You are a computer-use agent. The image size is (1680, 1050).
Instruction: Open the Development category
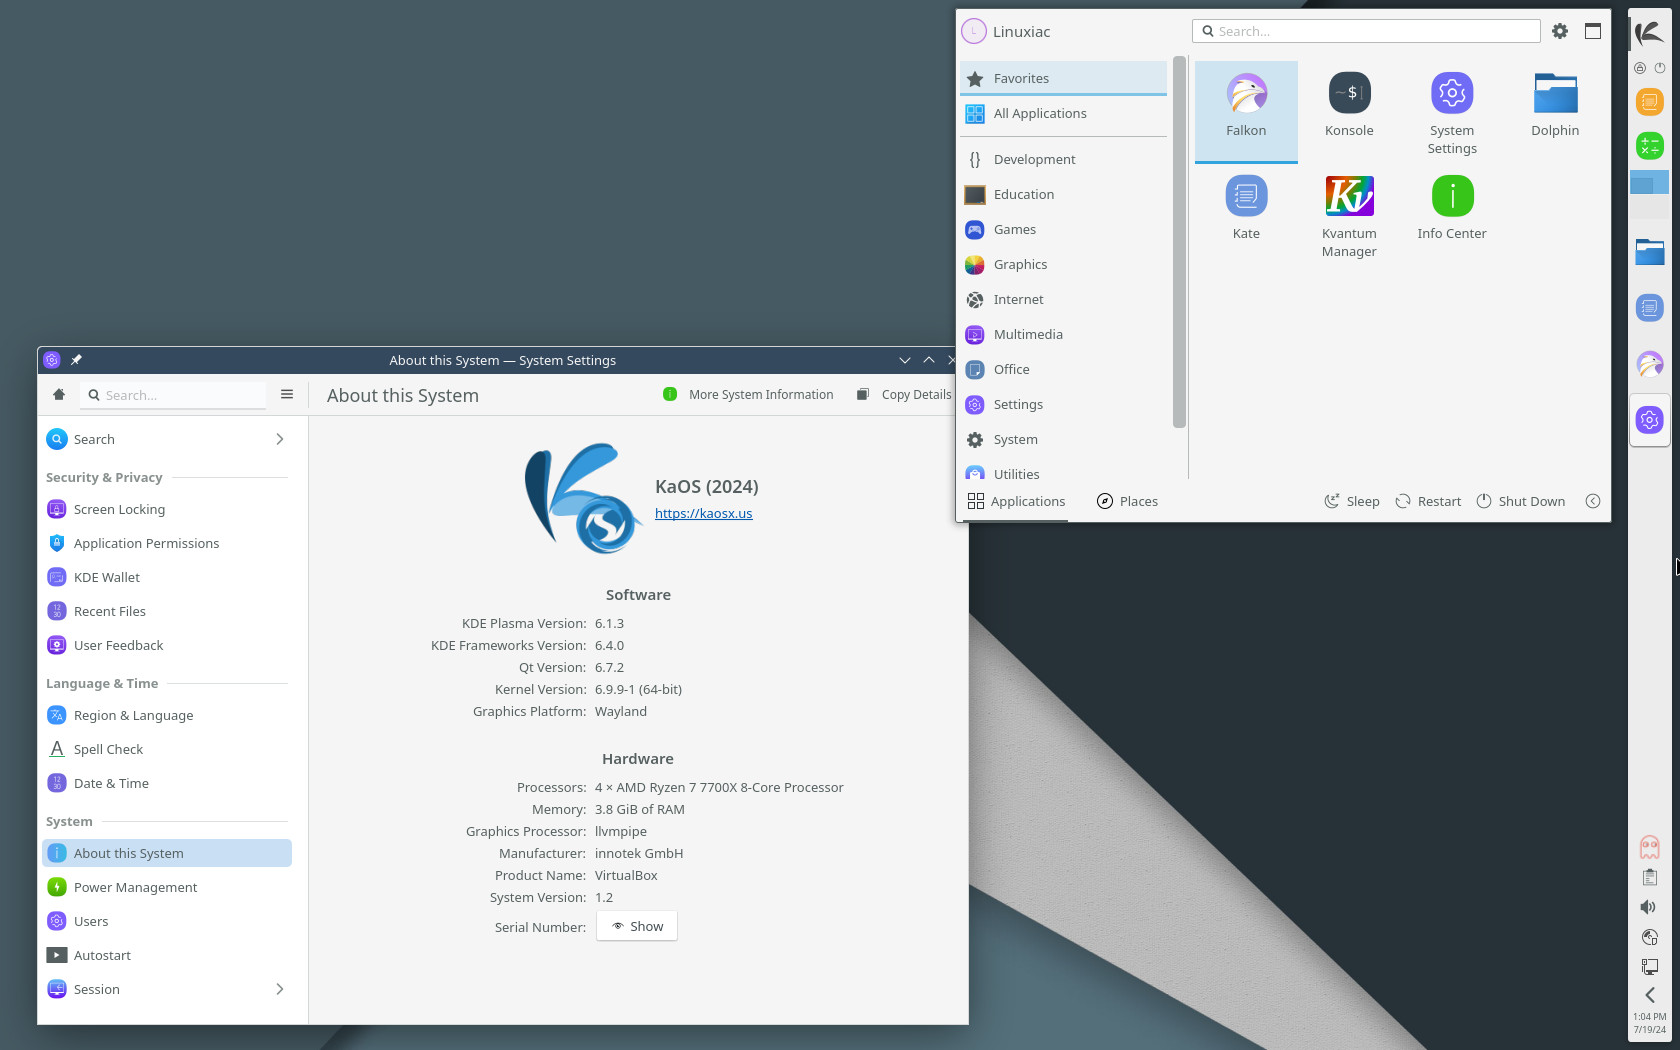(x=1063, y=159)
